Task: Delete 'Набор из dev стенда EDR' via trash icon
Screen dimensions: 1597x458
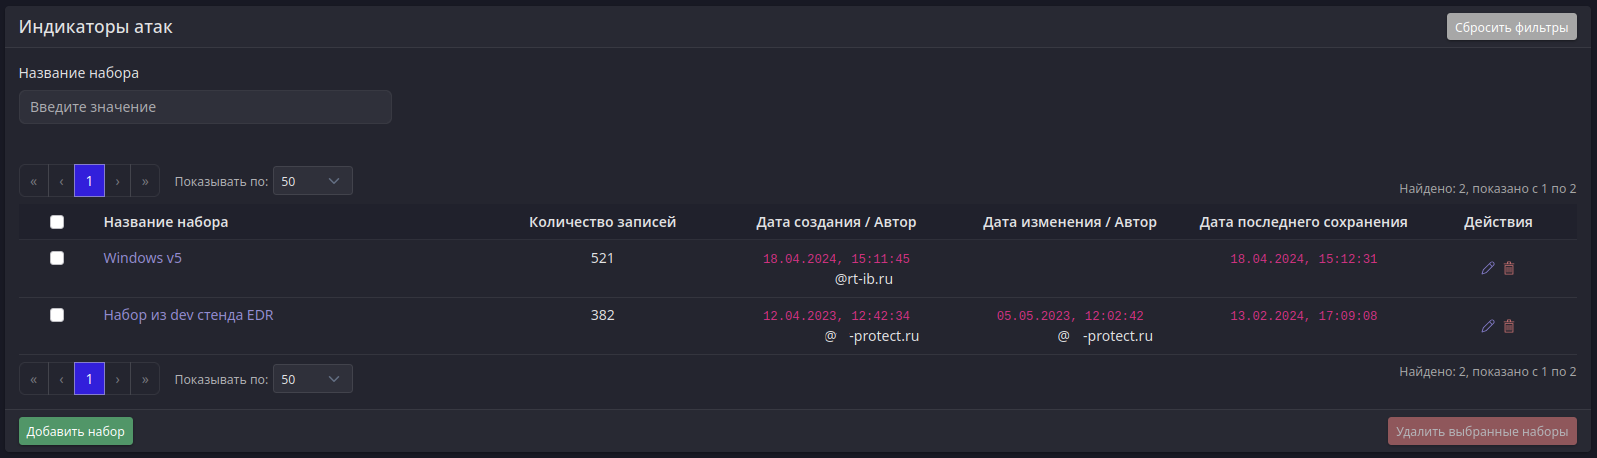Action: tap(1509, 326)
